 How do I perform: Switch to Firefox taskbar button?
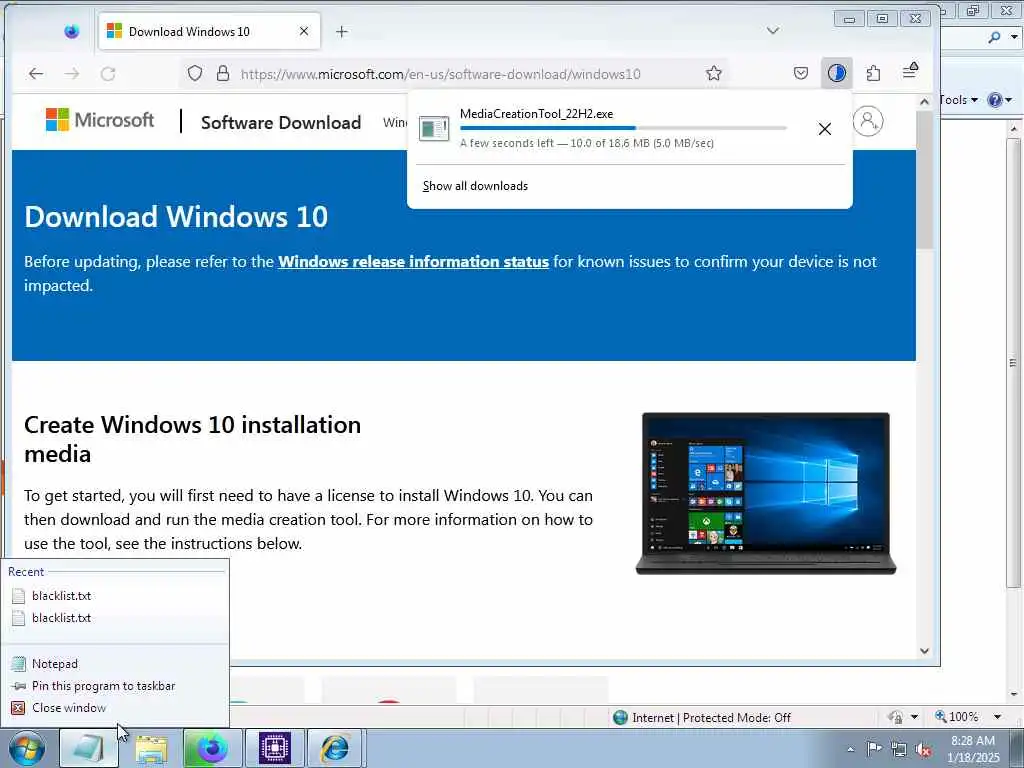(x=212, y=748)
